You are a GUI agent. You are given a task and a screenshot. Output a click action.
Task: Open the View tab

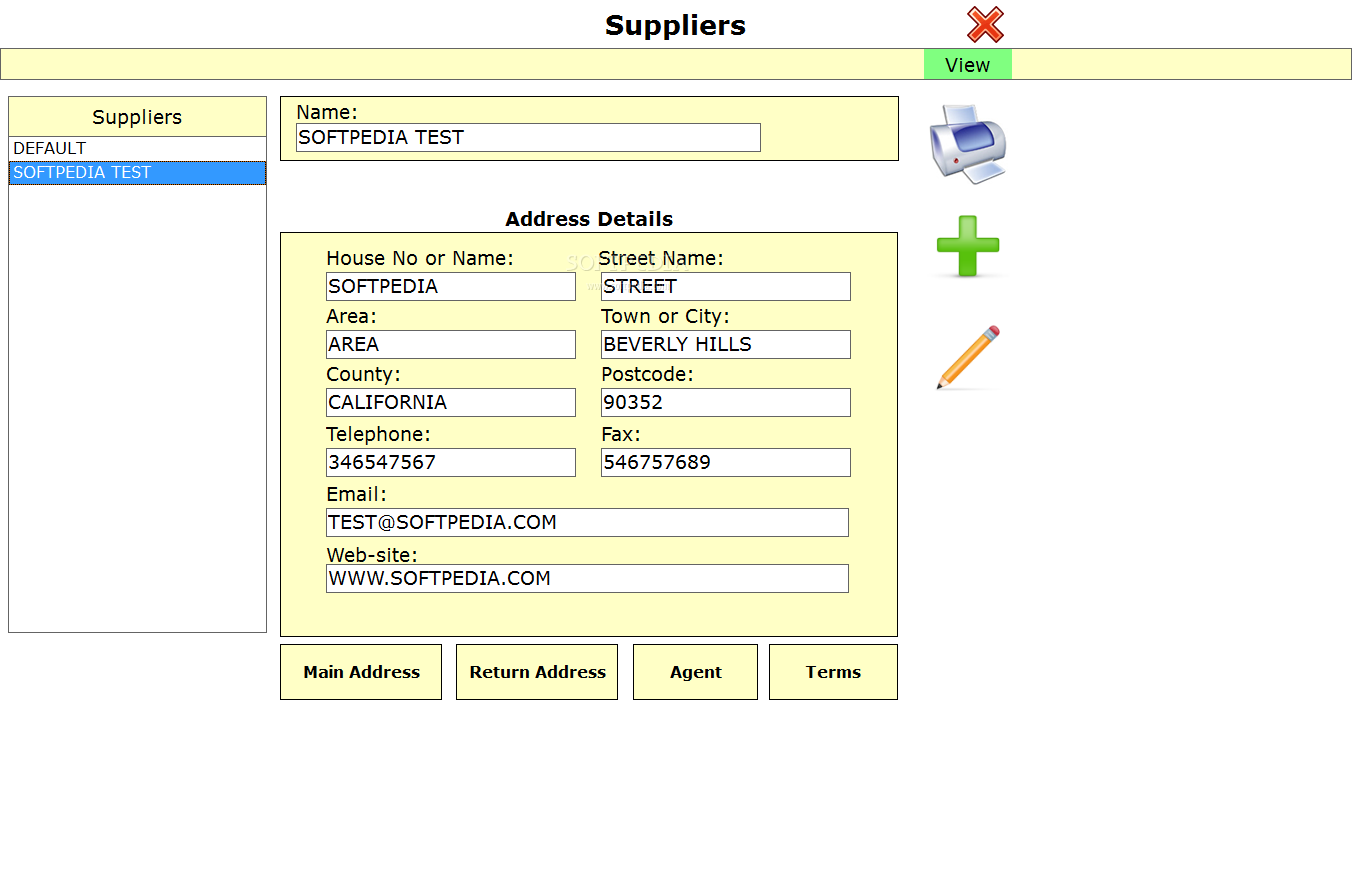click(967, 65)
